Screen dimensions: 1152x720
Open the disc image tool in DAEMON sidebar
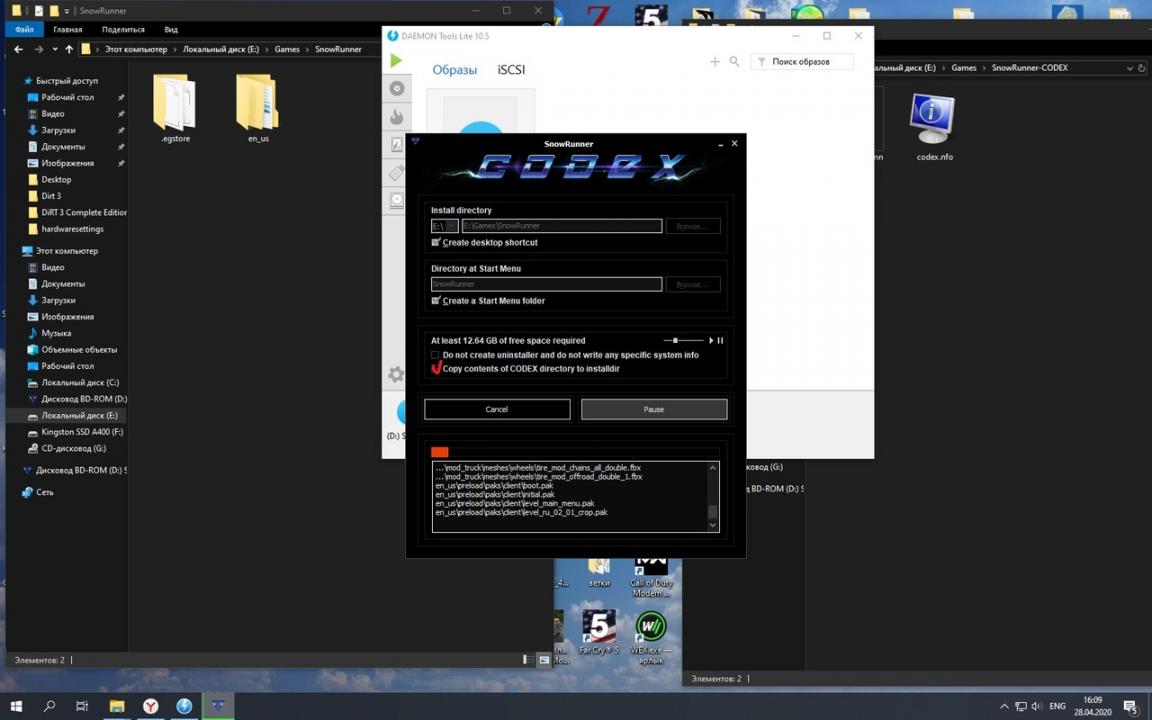pyautogui.click(x=397, y=89)
